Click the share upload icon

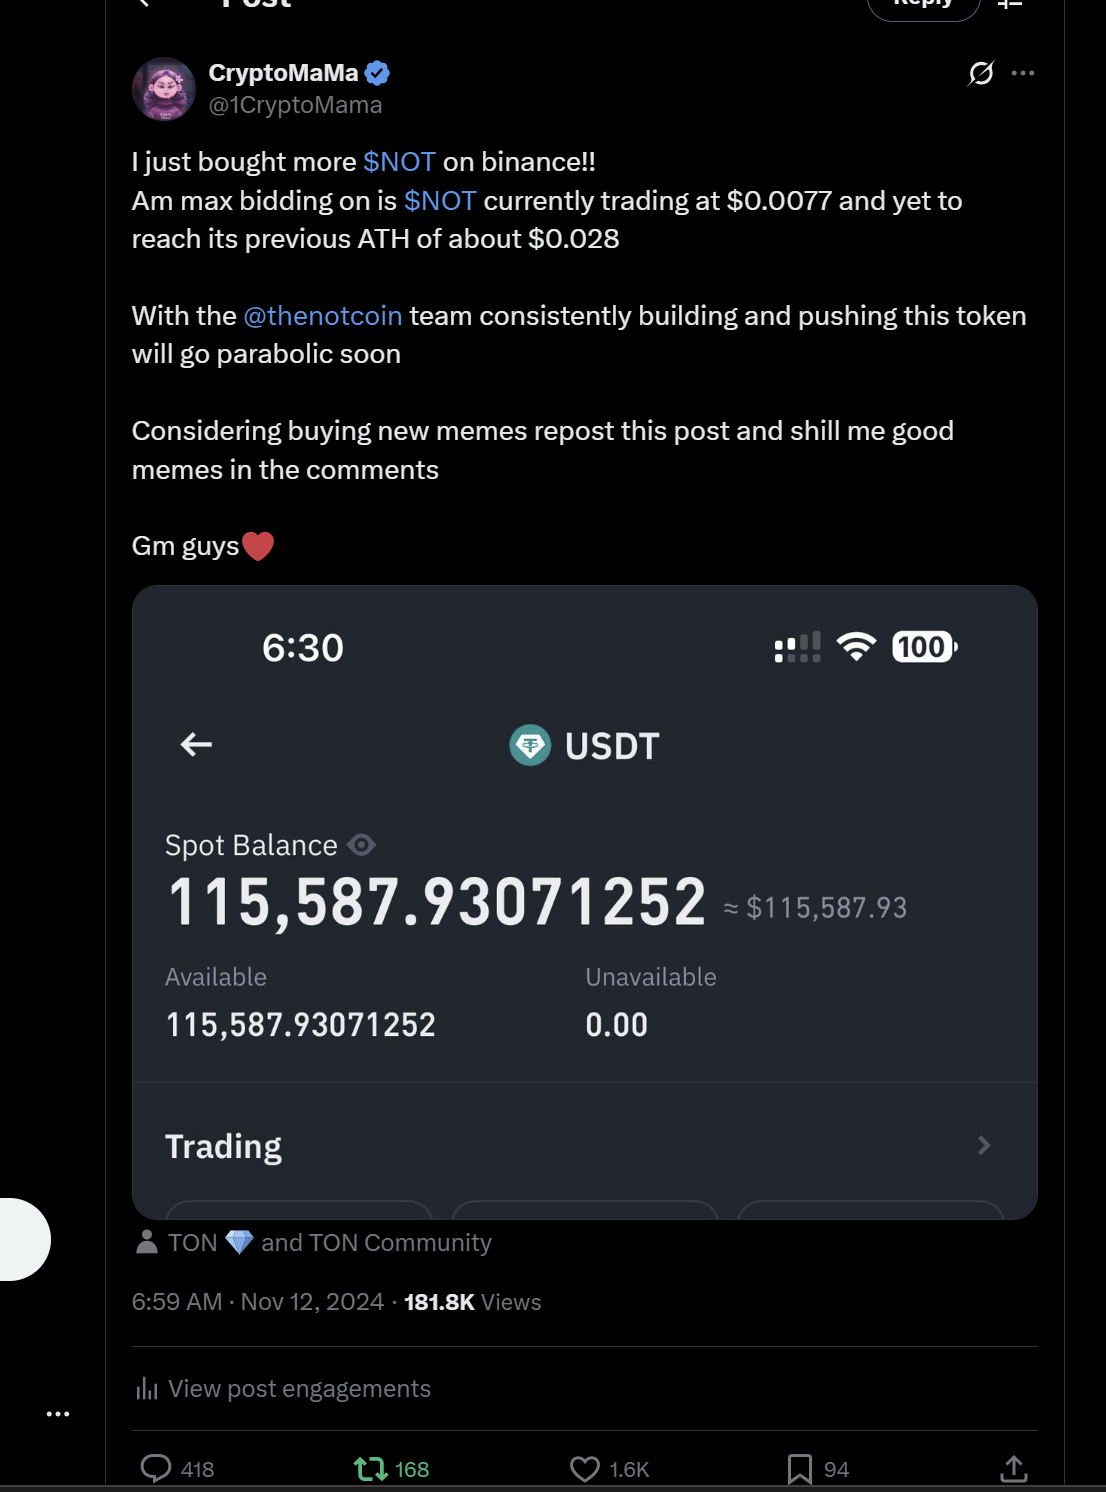1013,1468
